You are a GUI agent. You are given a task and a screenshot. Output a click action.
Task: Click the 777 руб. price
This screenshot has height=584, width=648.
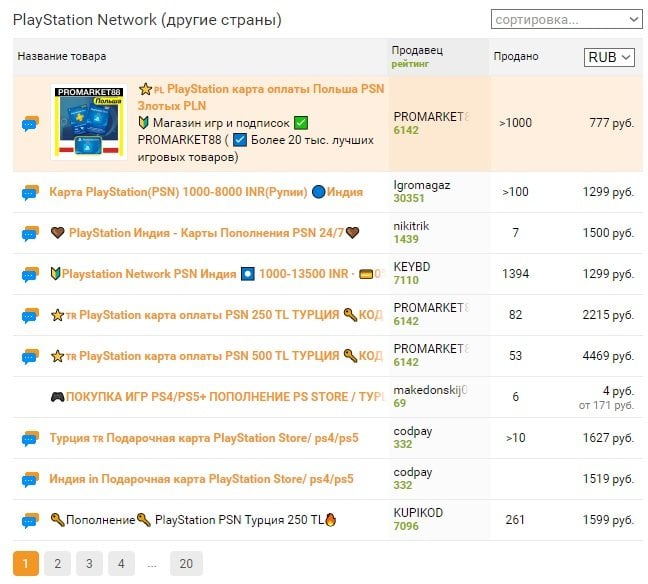(x=612, y=123)
